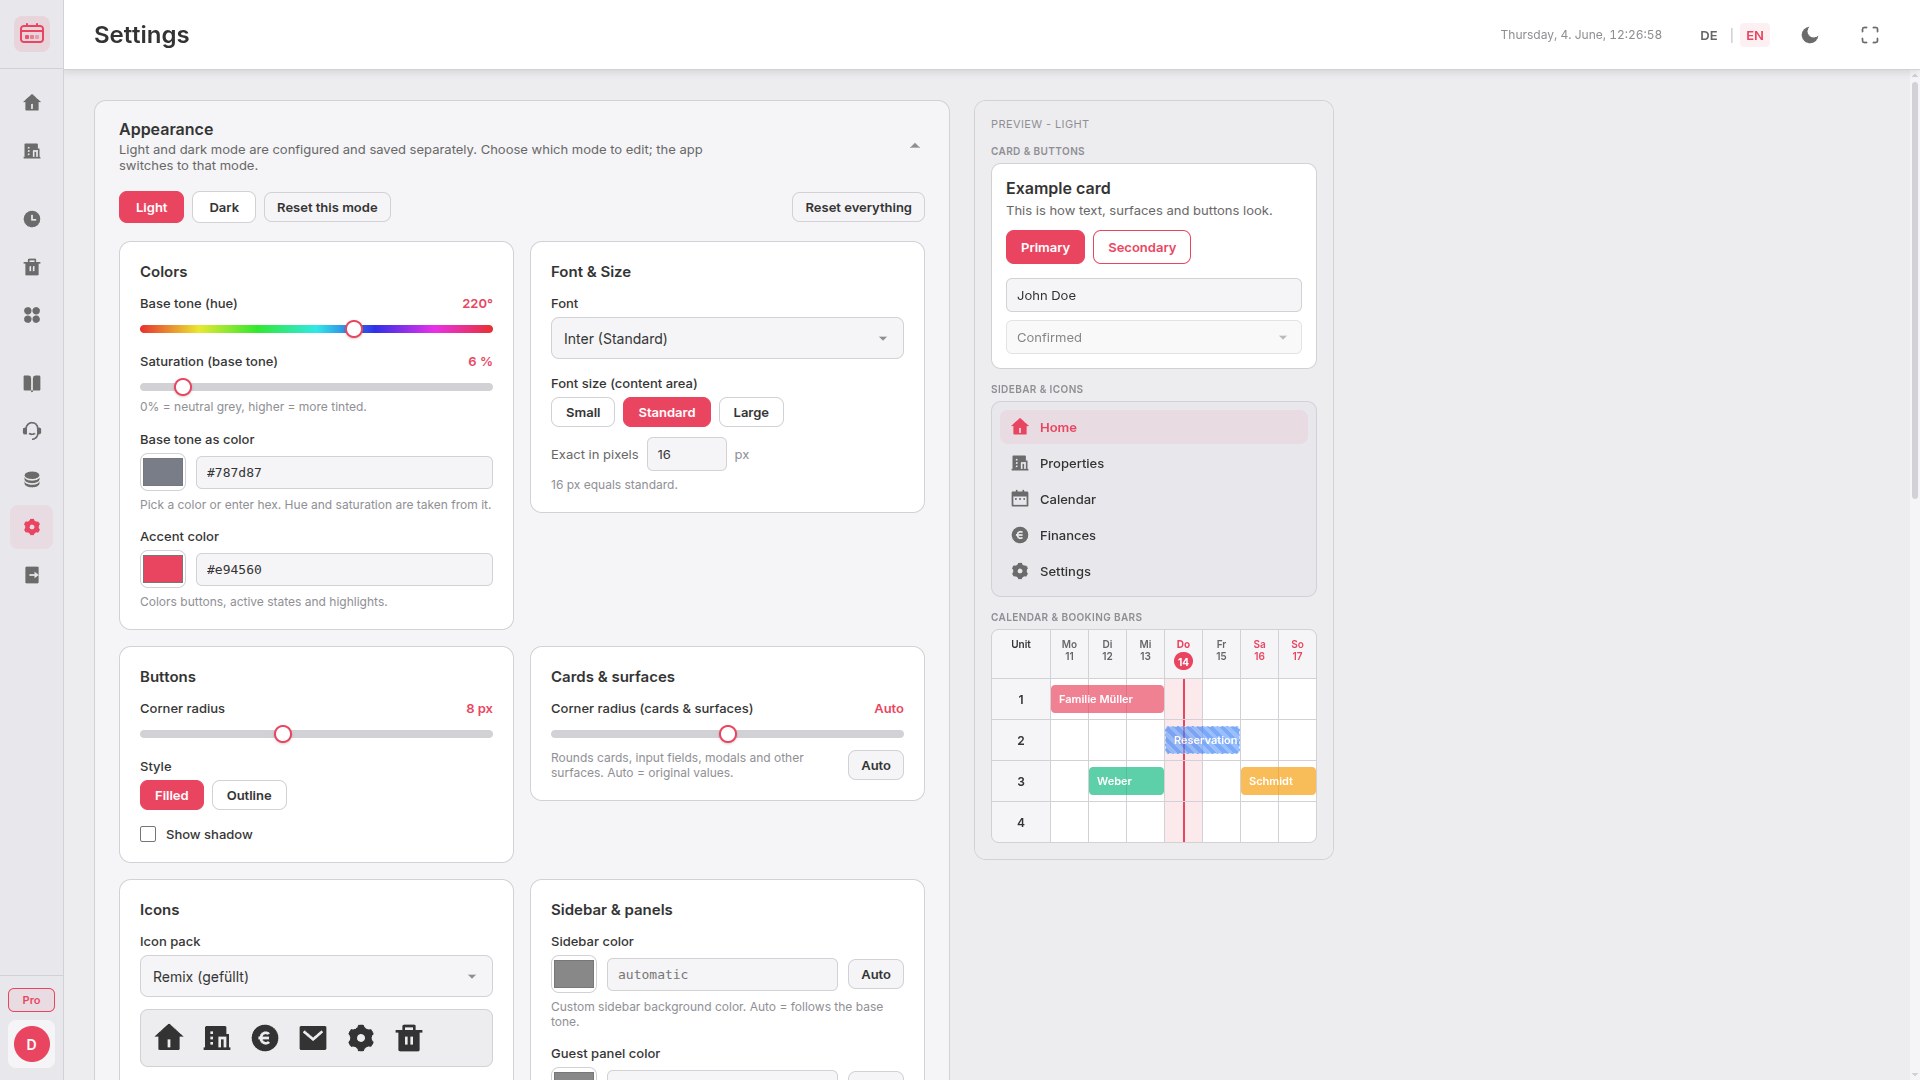
Task: Click Auto button for Sidebar color
Action: 876,974
